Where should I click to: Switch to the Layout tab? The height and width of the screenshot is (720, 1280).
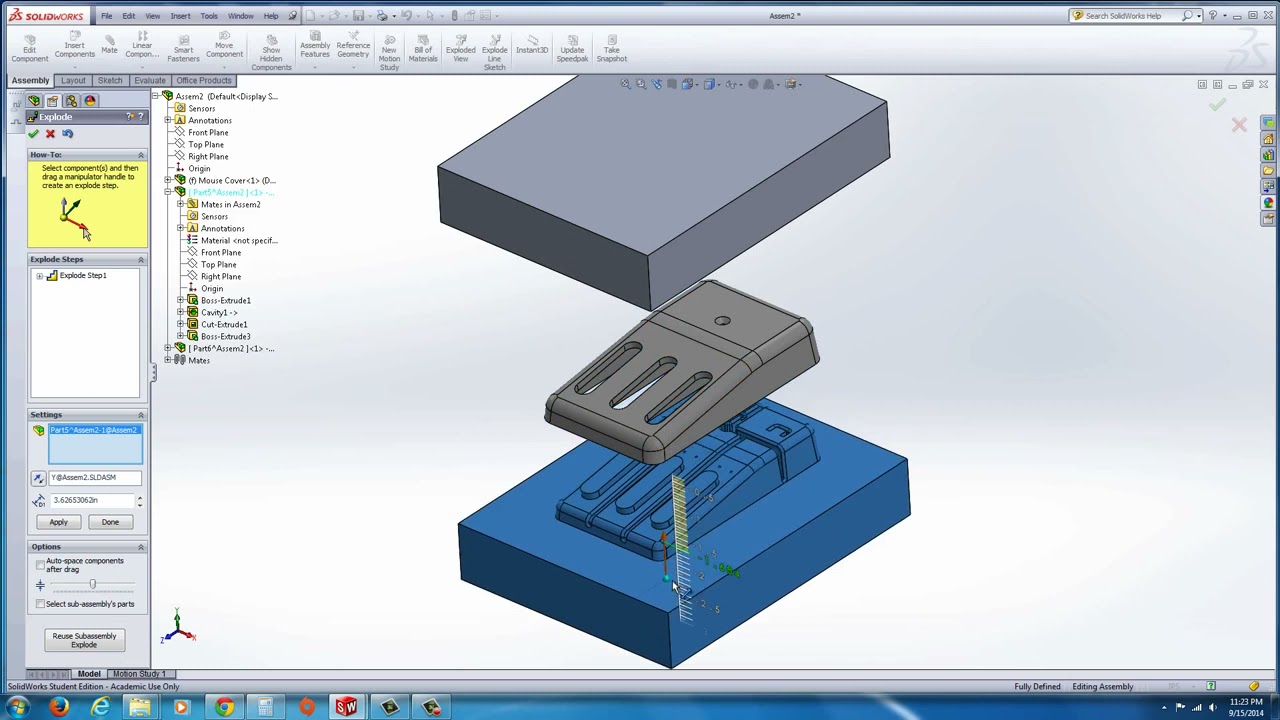[73, 81]
